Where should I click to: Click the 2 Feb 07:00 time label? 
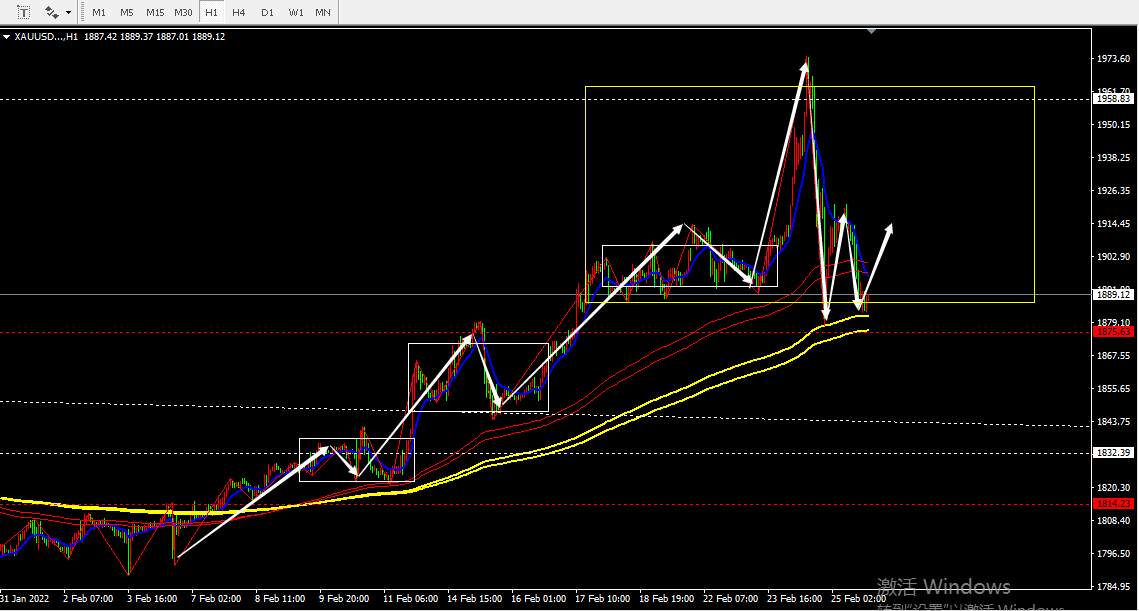pos(88,599)
